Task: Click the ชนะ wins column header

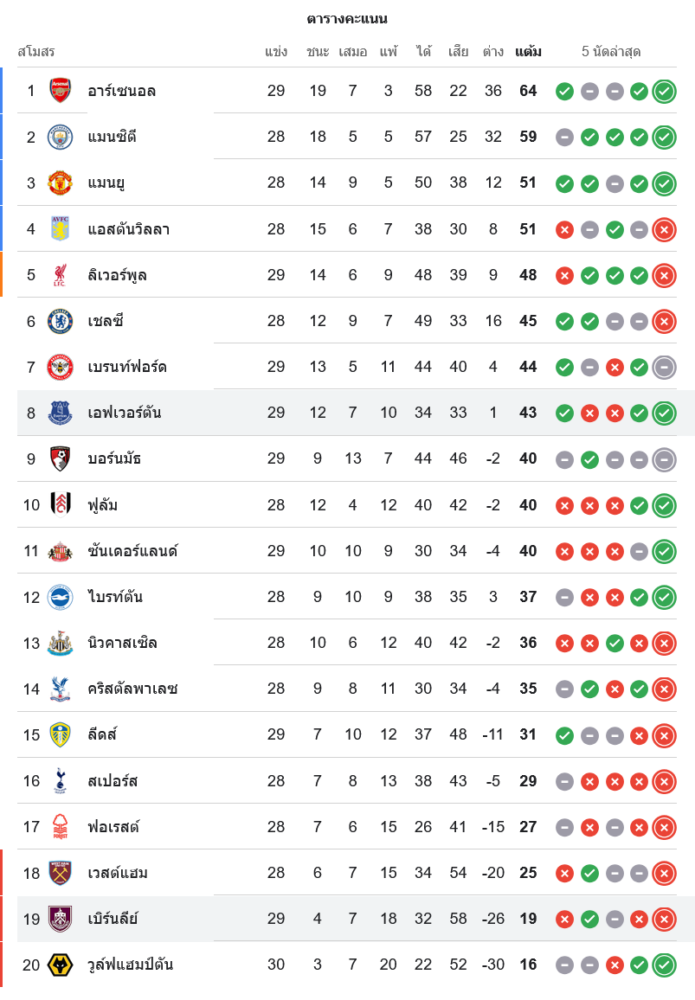Action: pyautogui.click(x=318, y=51)
